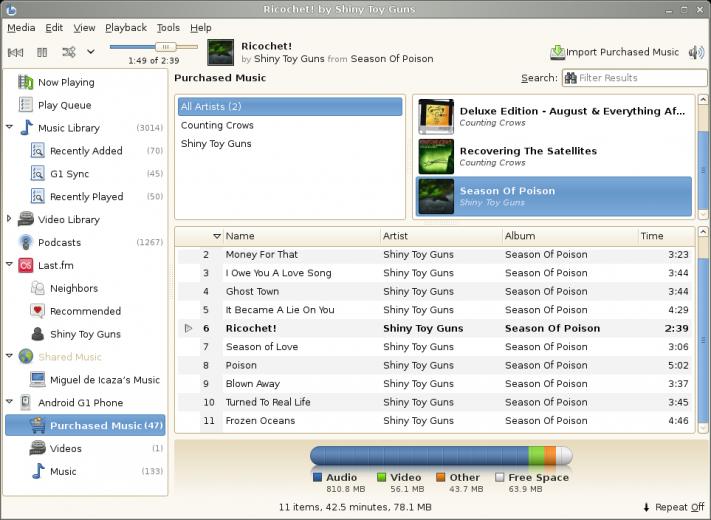Click the previous track button
This screenshot has width=711, height=520.
(x=15, y=52)
